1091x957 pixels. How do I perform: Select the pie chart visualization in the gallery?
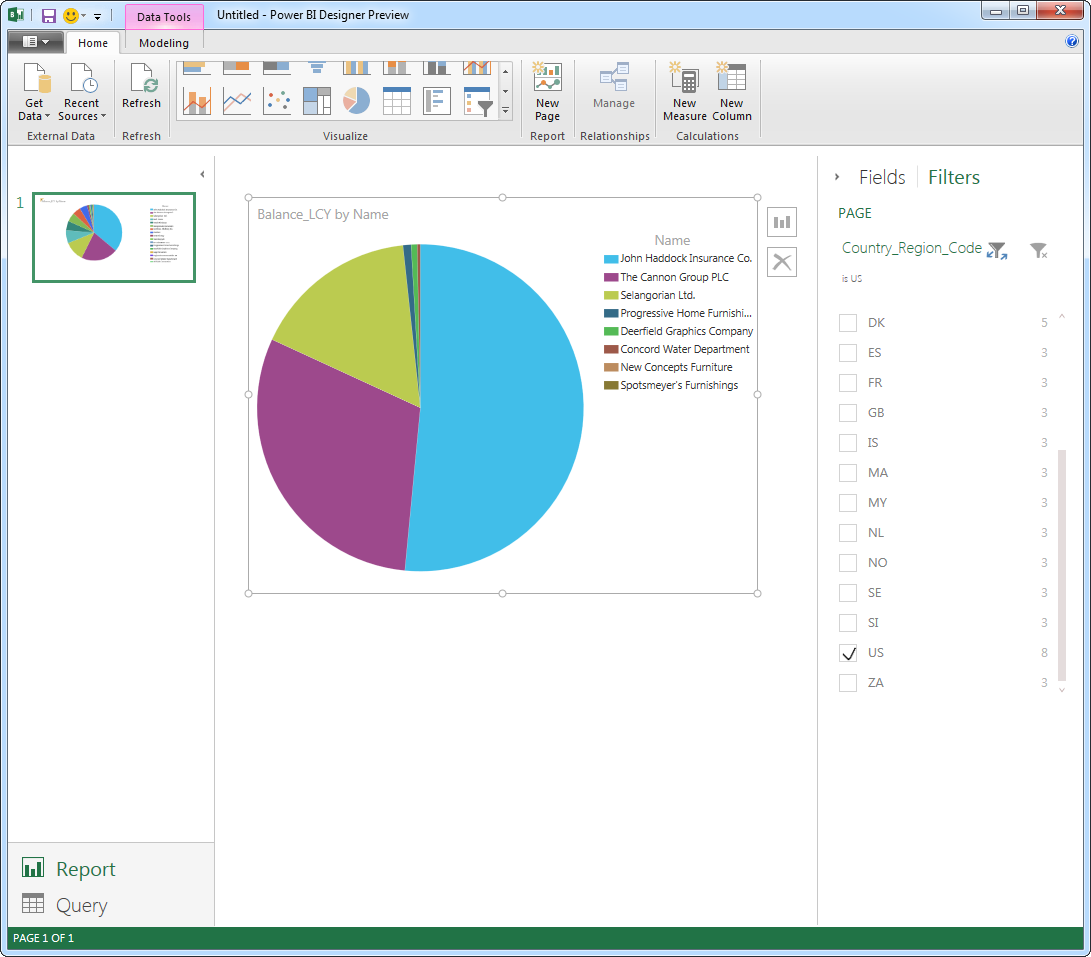point(357,101)
